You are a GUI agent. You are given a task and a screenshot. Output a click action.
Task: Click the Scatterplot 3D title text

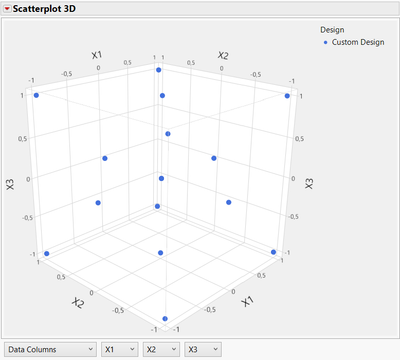point(44,9)
